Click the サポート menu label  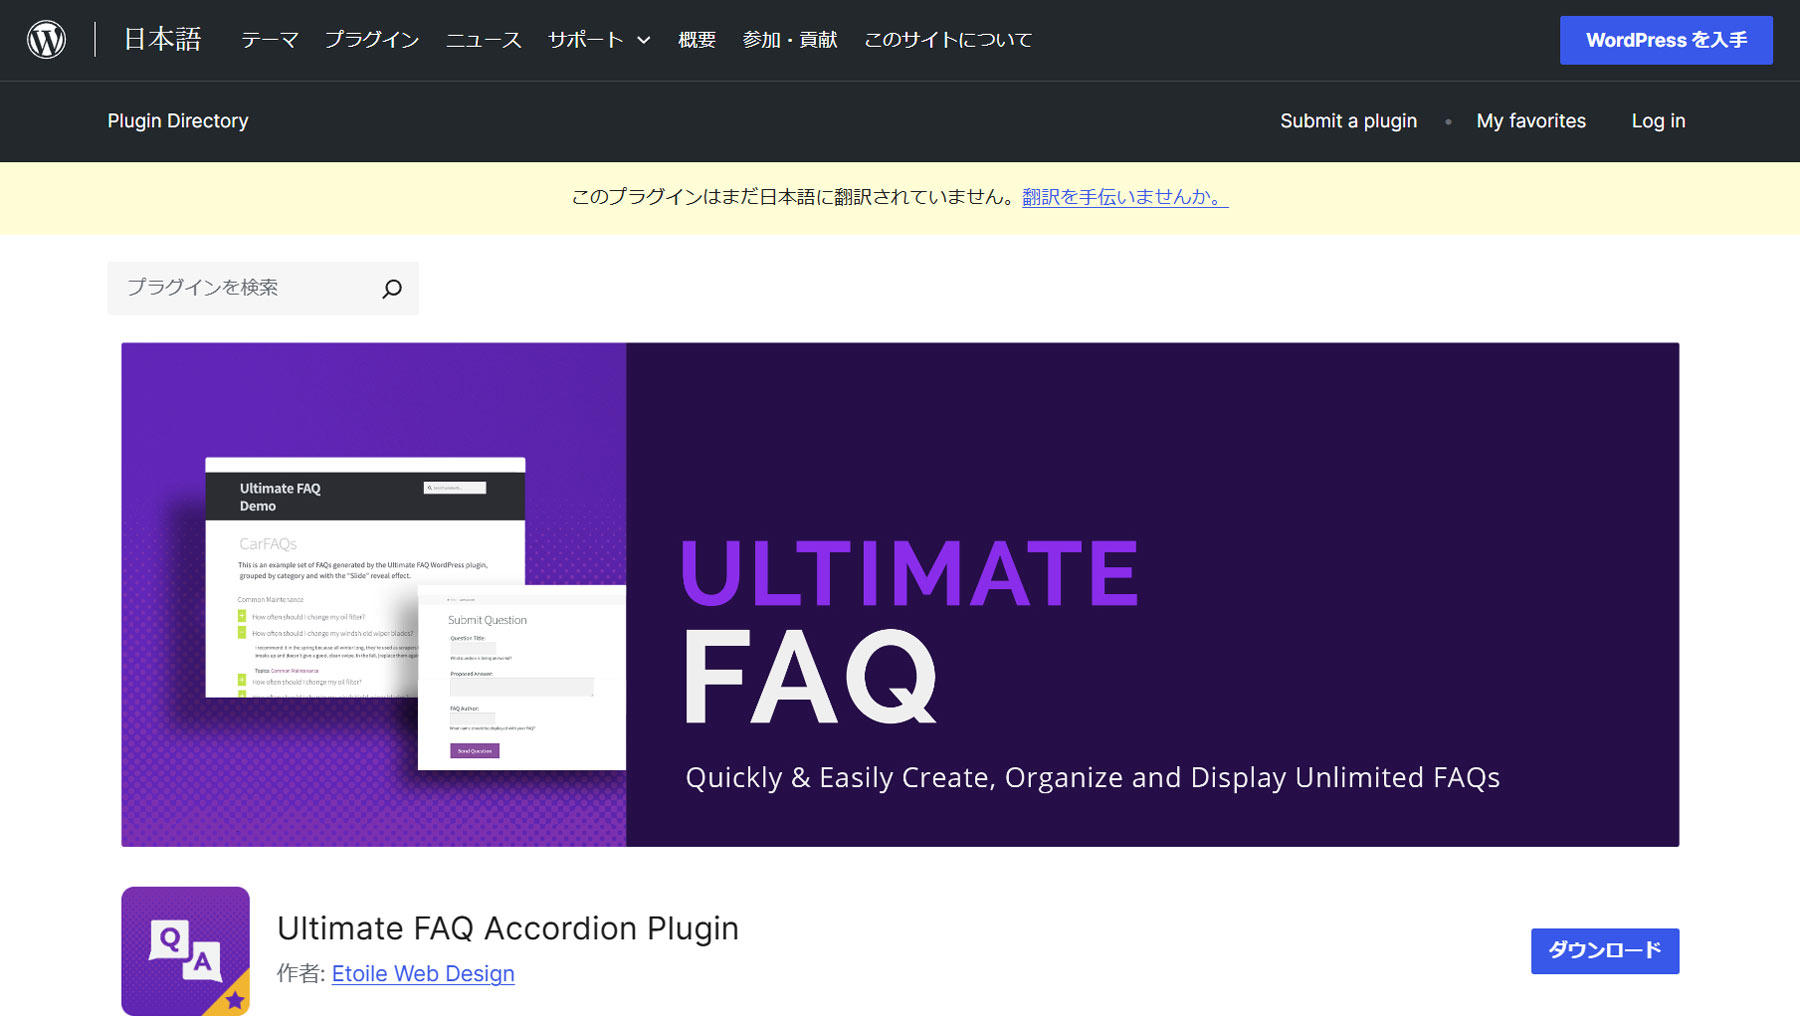tap(586, 40)
